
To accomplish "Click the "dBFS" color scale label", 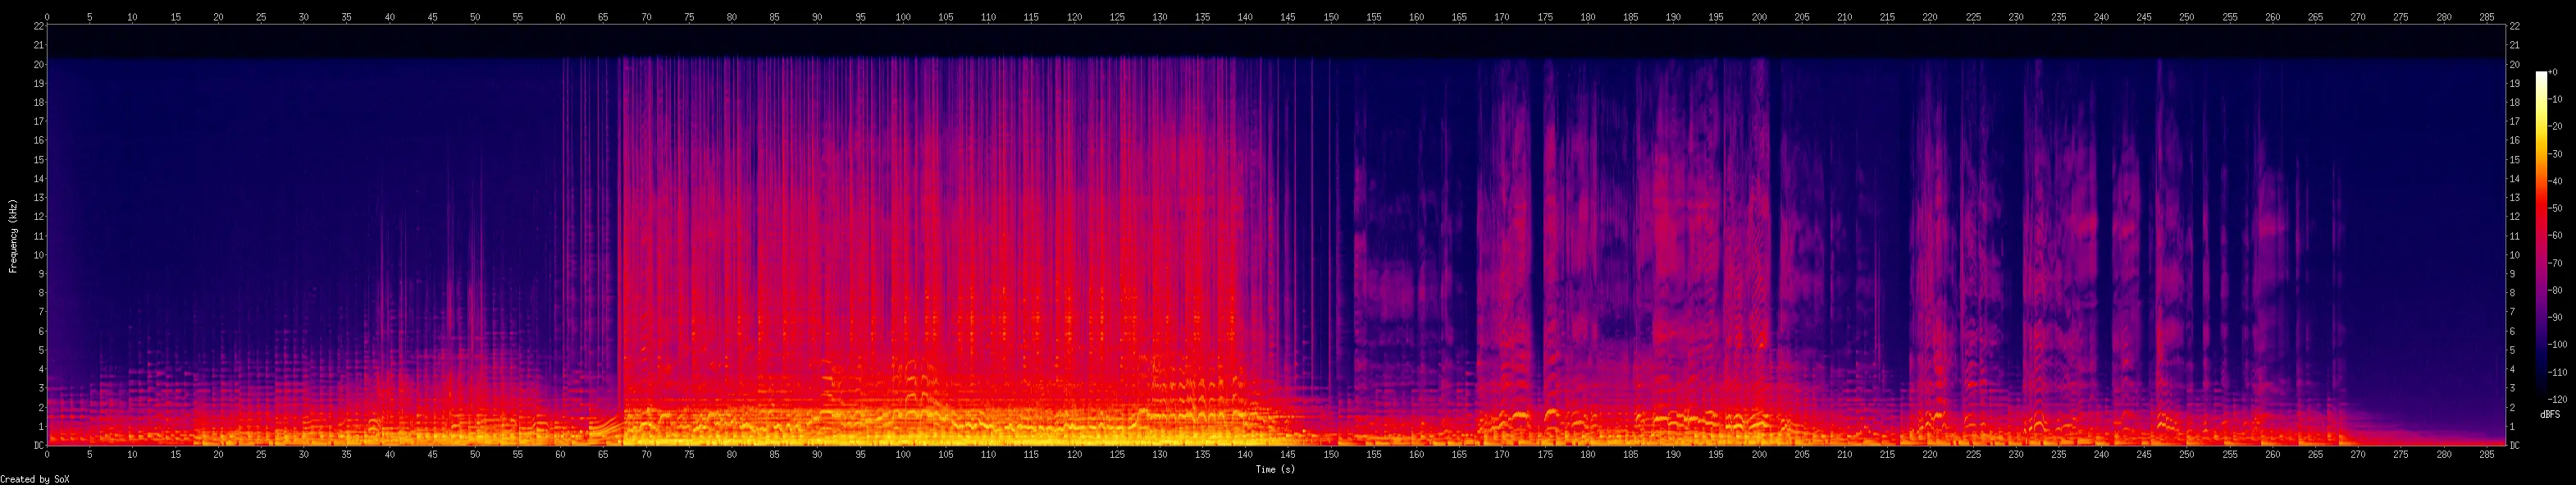I will tap(2549, 414).
